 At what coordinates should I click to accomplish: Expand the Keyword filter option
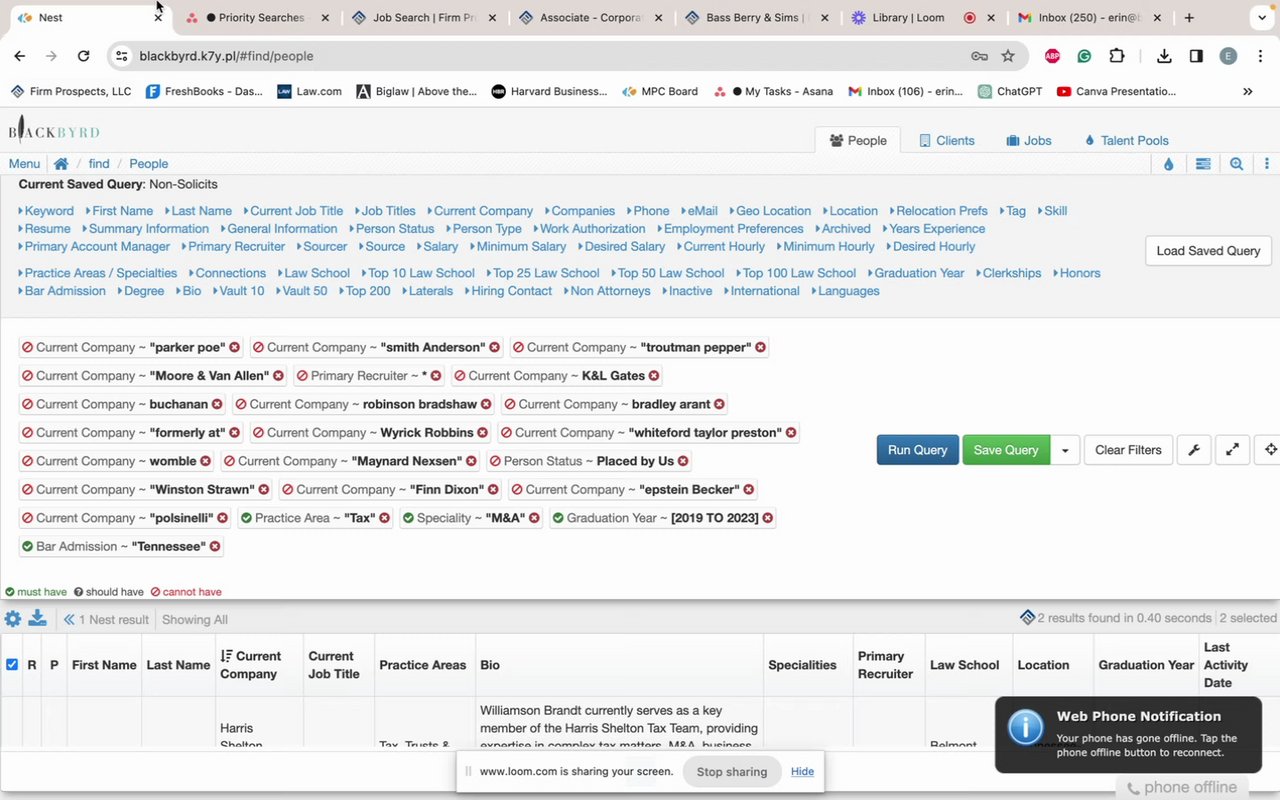[46, 211]
